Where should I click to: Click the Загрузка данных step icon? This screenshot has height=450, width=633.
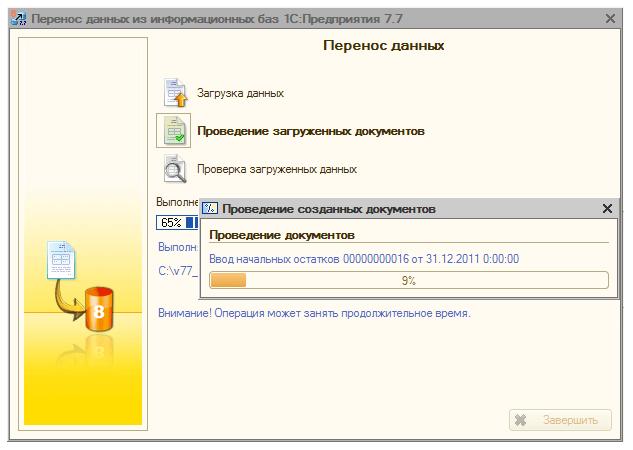point(176,92)
